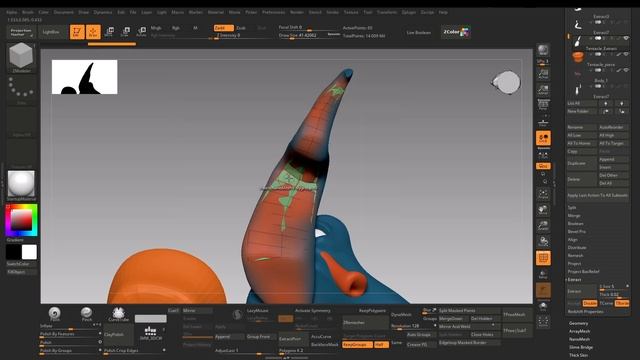
Task: Toggle the Rgb color mode
Action: [176, 28]
